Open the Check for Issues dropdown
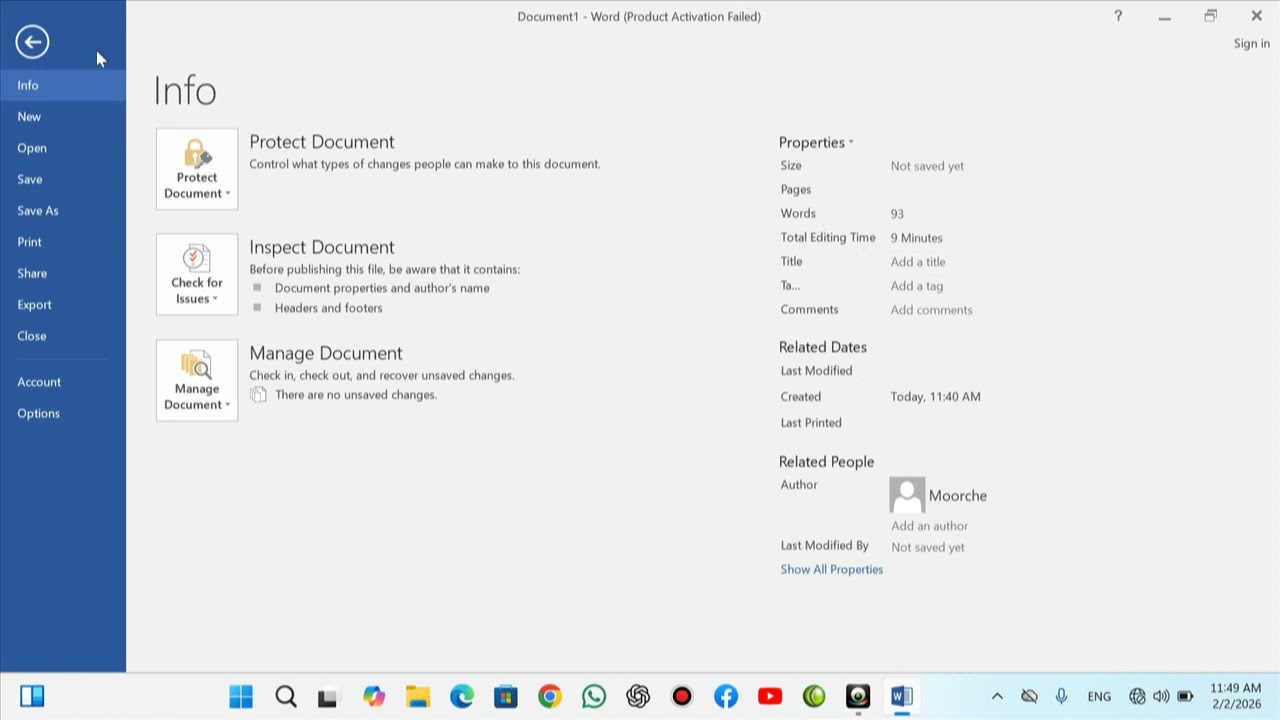 pyautogui.click(x=197, y=274)
